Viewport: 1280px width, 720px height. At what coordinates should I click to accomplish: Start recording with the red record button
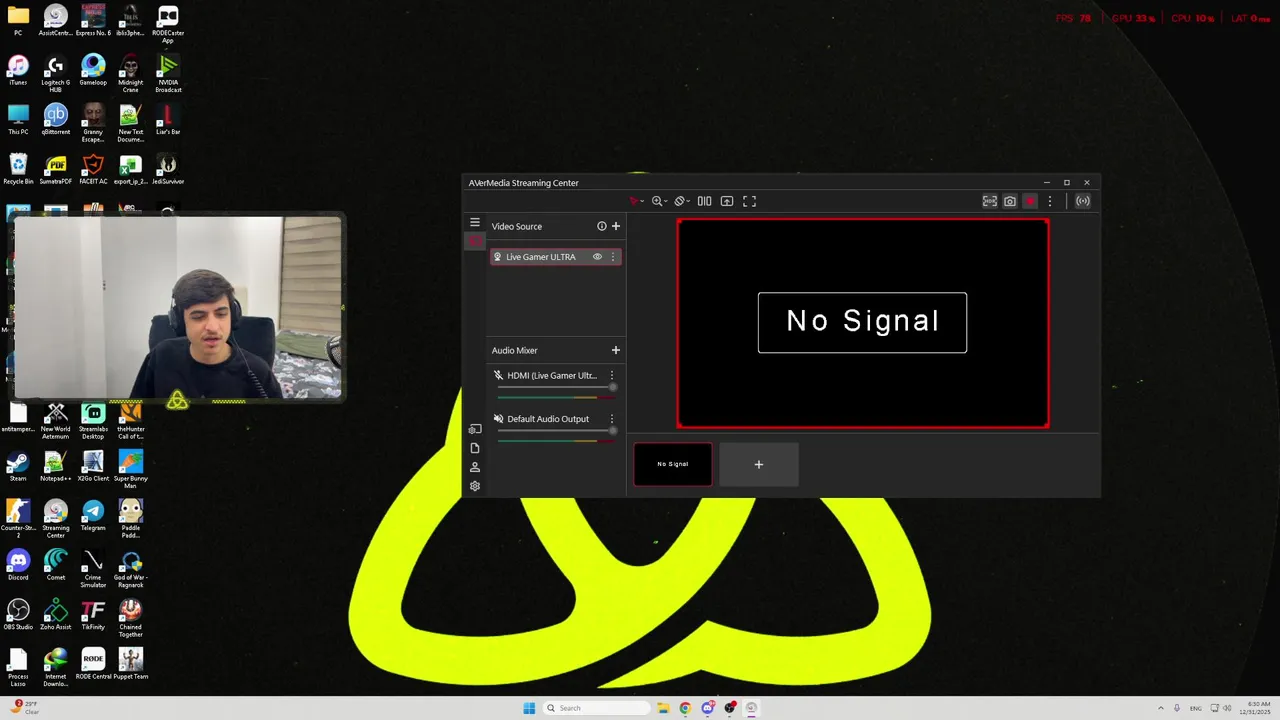(x=1030, y=201)
